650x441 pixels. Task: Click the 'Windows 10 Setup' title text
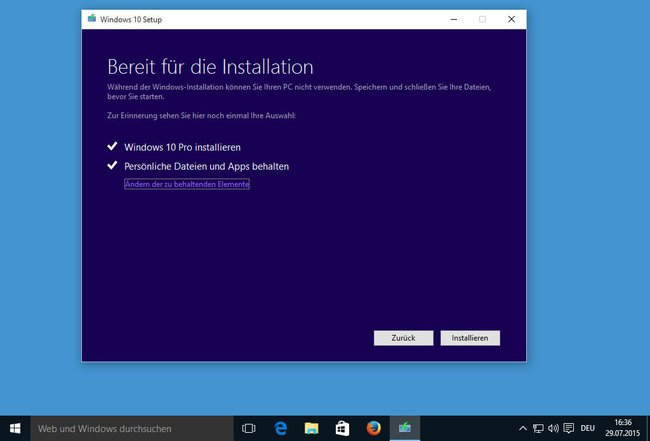click(x=131, y=19)
